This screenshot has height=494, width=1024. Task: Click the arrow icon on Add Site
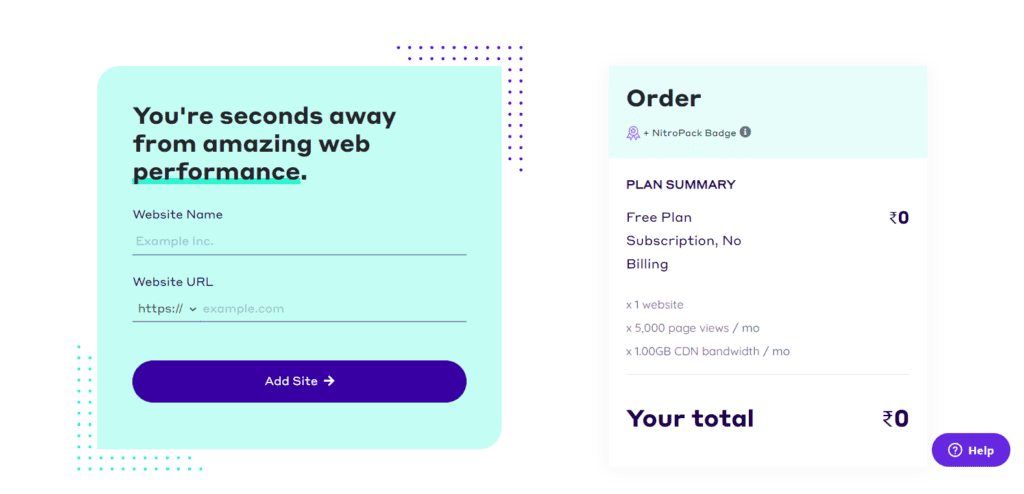coord(329,381)
